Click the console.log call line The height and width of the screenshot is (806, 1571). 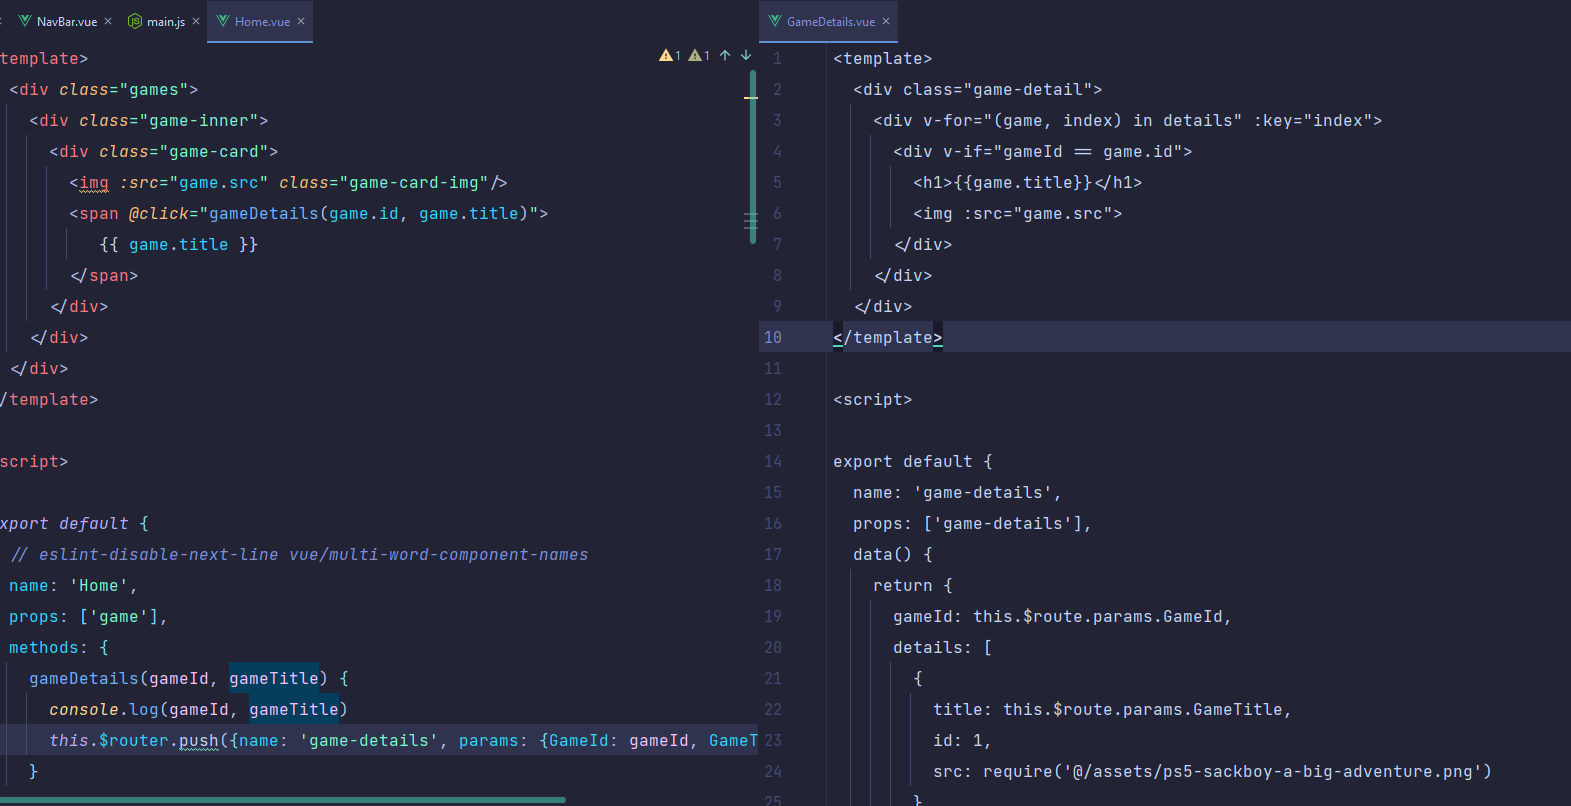pos(199,710)
